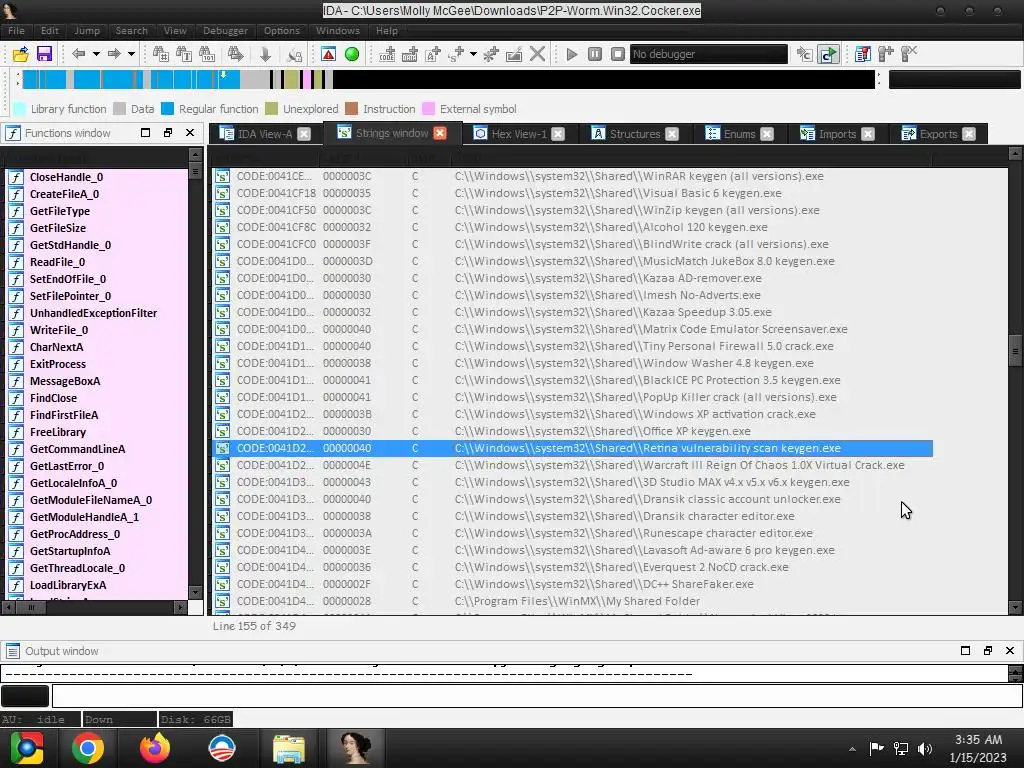
Task: Click the navigation band overview bar
Action: click(448, 79)
